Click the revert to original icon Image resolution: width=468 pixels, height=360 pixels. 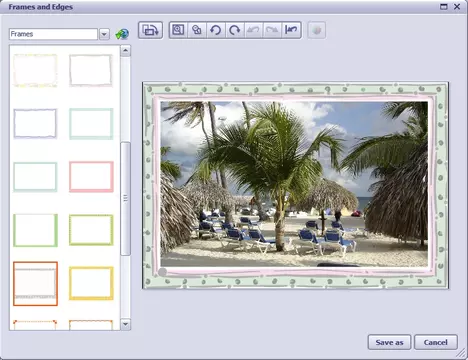(291, 30)
